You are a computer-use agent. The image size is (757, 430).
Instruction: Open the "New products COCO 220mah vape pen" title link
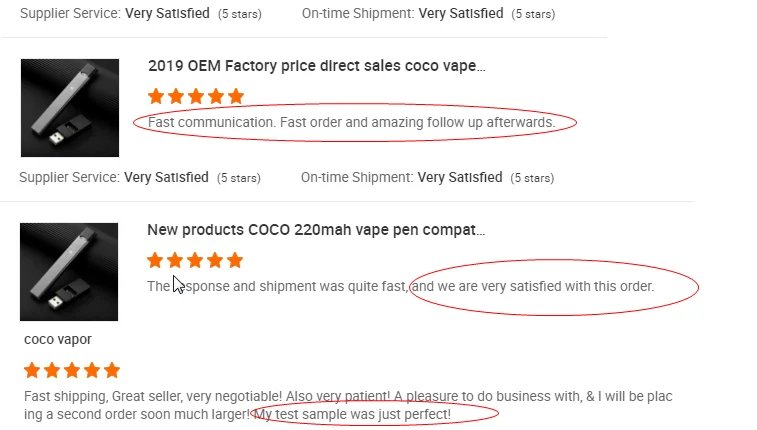(316, 230)
